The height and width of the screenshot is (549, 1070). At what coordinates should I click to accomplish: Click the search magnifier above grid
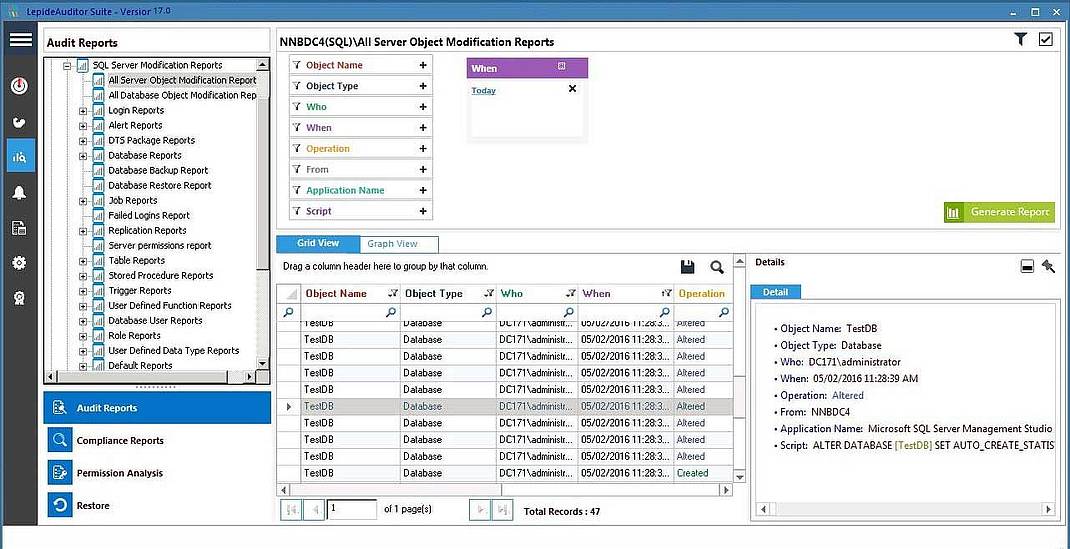click(x=717, y=267)
